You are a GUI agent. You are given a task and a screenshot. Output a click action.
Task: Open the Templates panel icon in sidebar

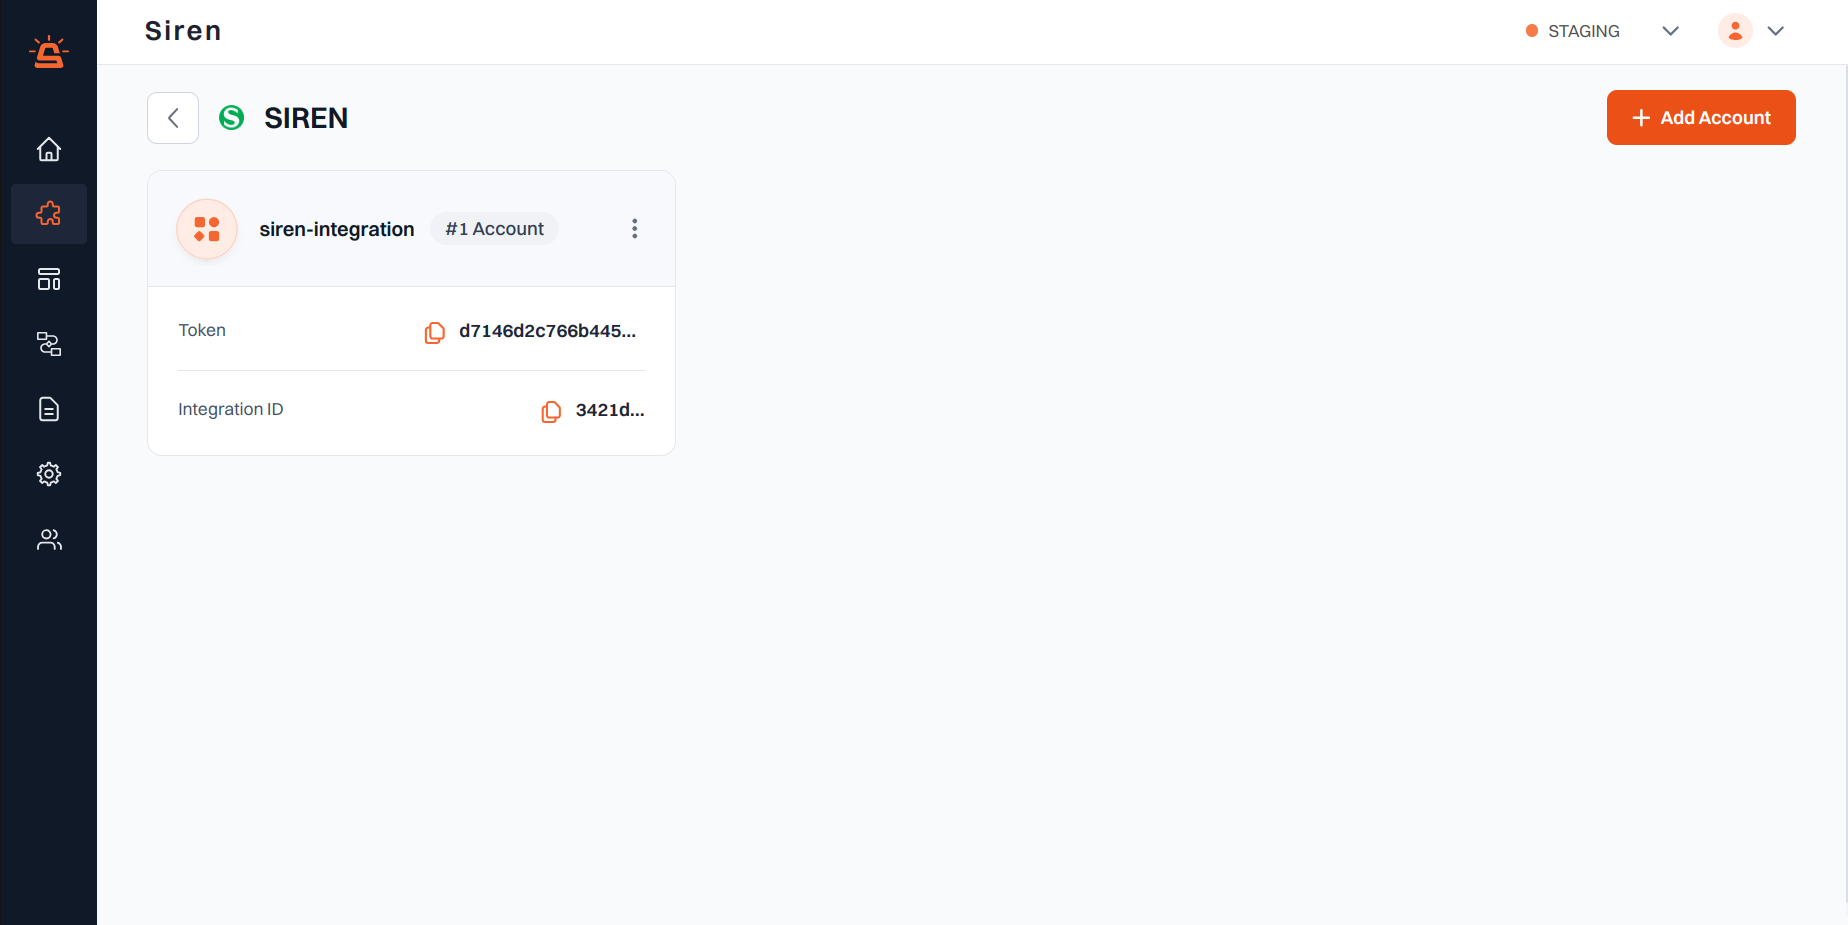pyautogui.click(x=48, y=279)
